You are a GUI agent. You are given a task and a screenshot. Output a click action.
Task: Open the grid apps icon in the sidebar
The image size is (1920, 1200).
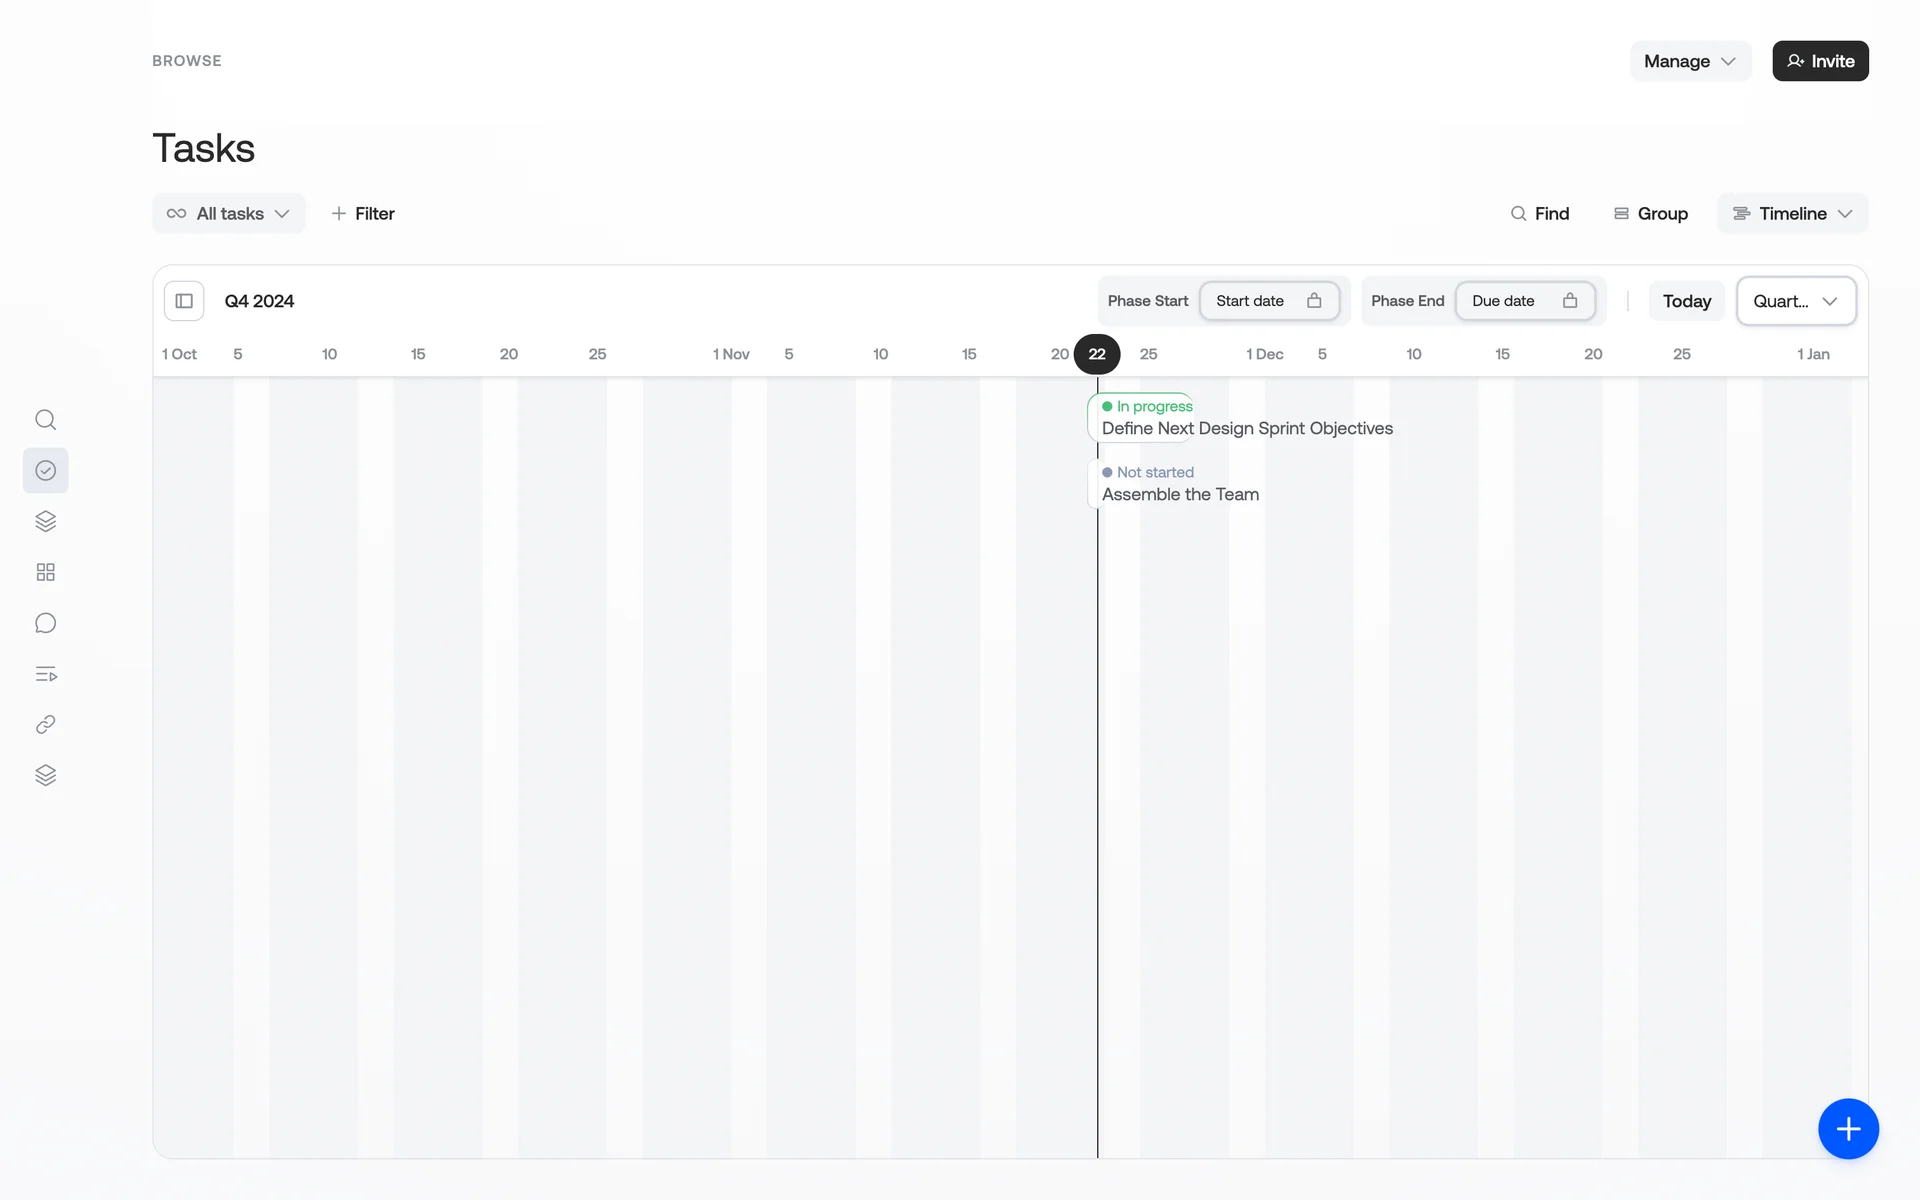tap(45, 572)
